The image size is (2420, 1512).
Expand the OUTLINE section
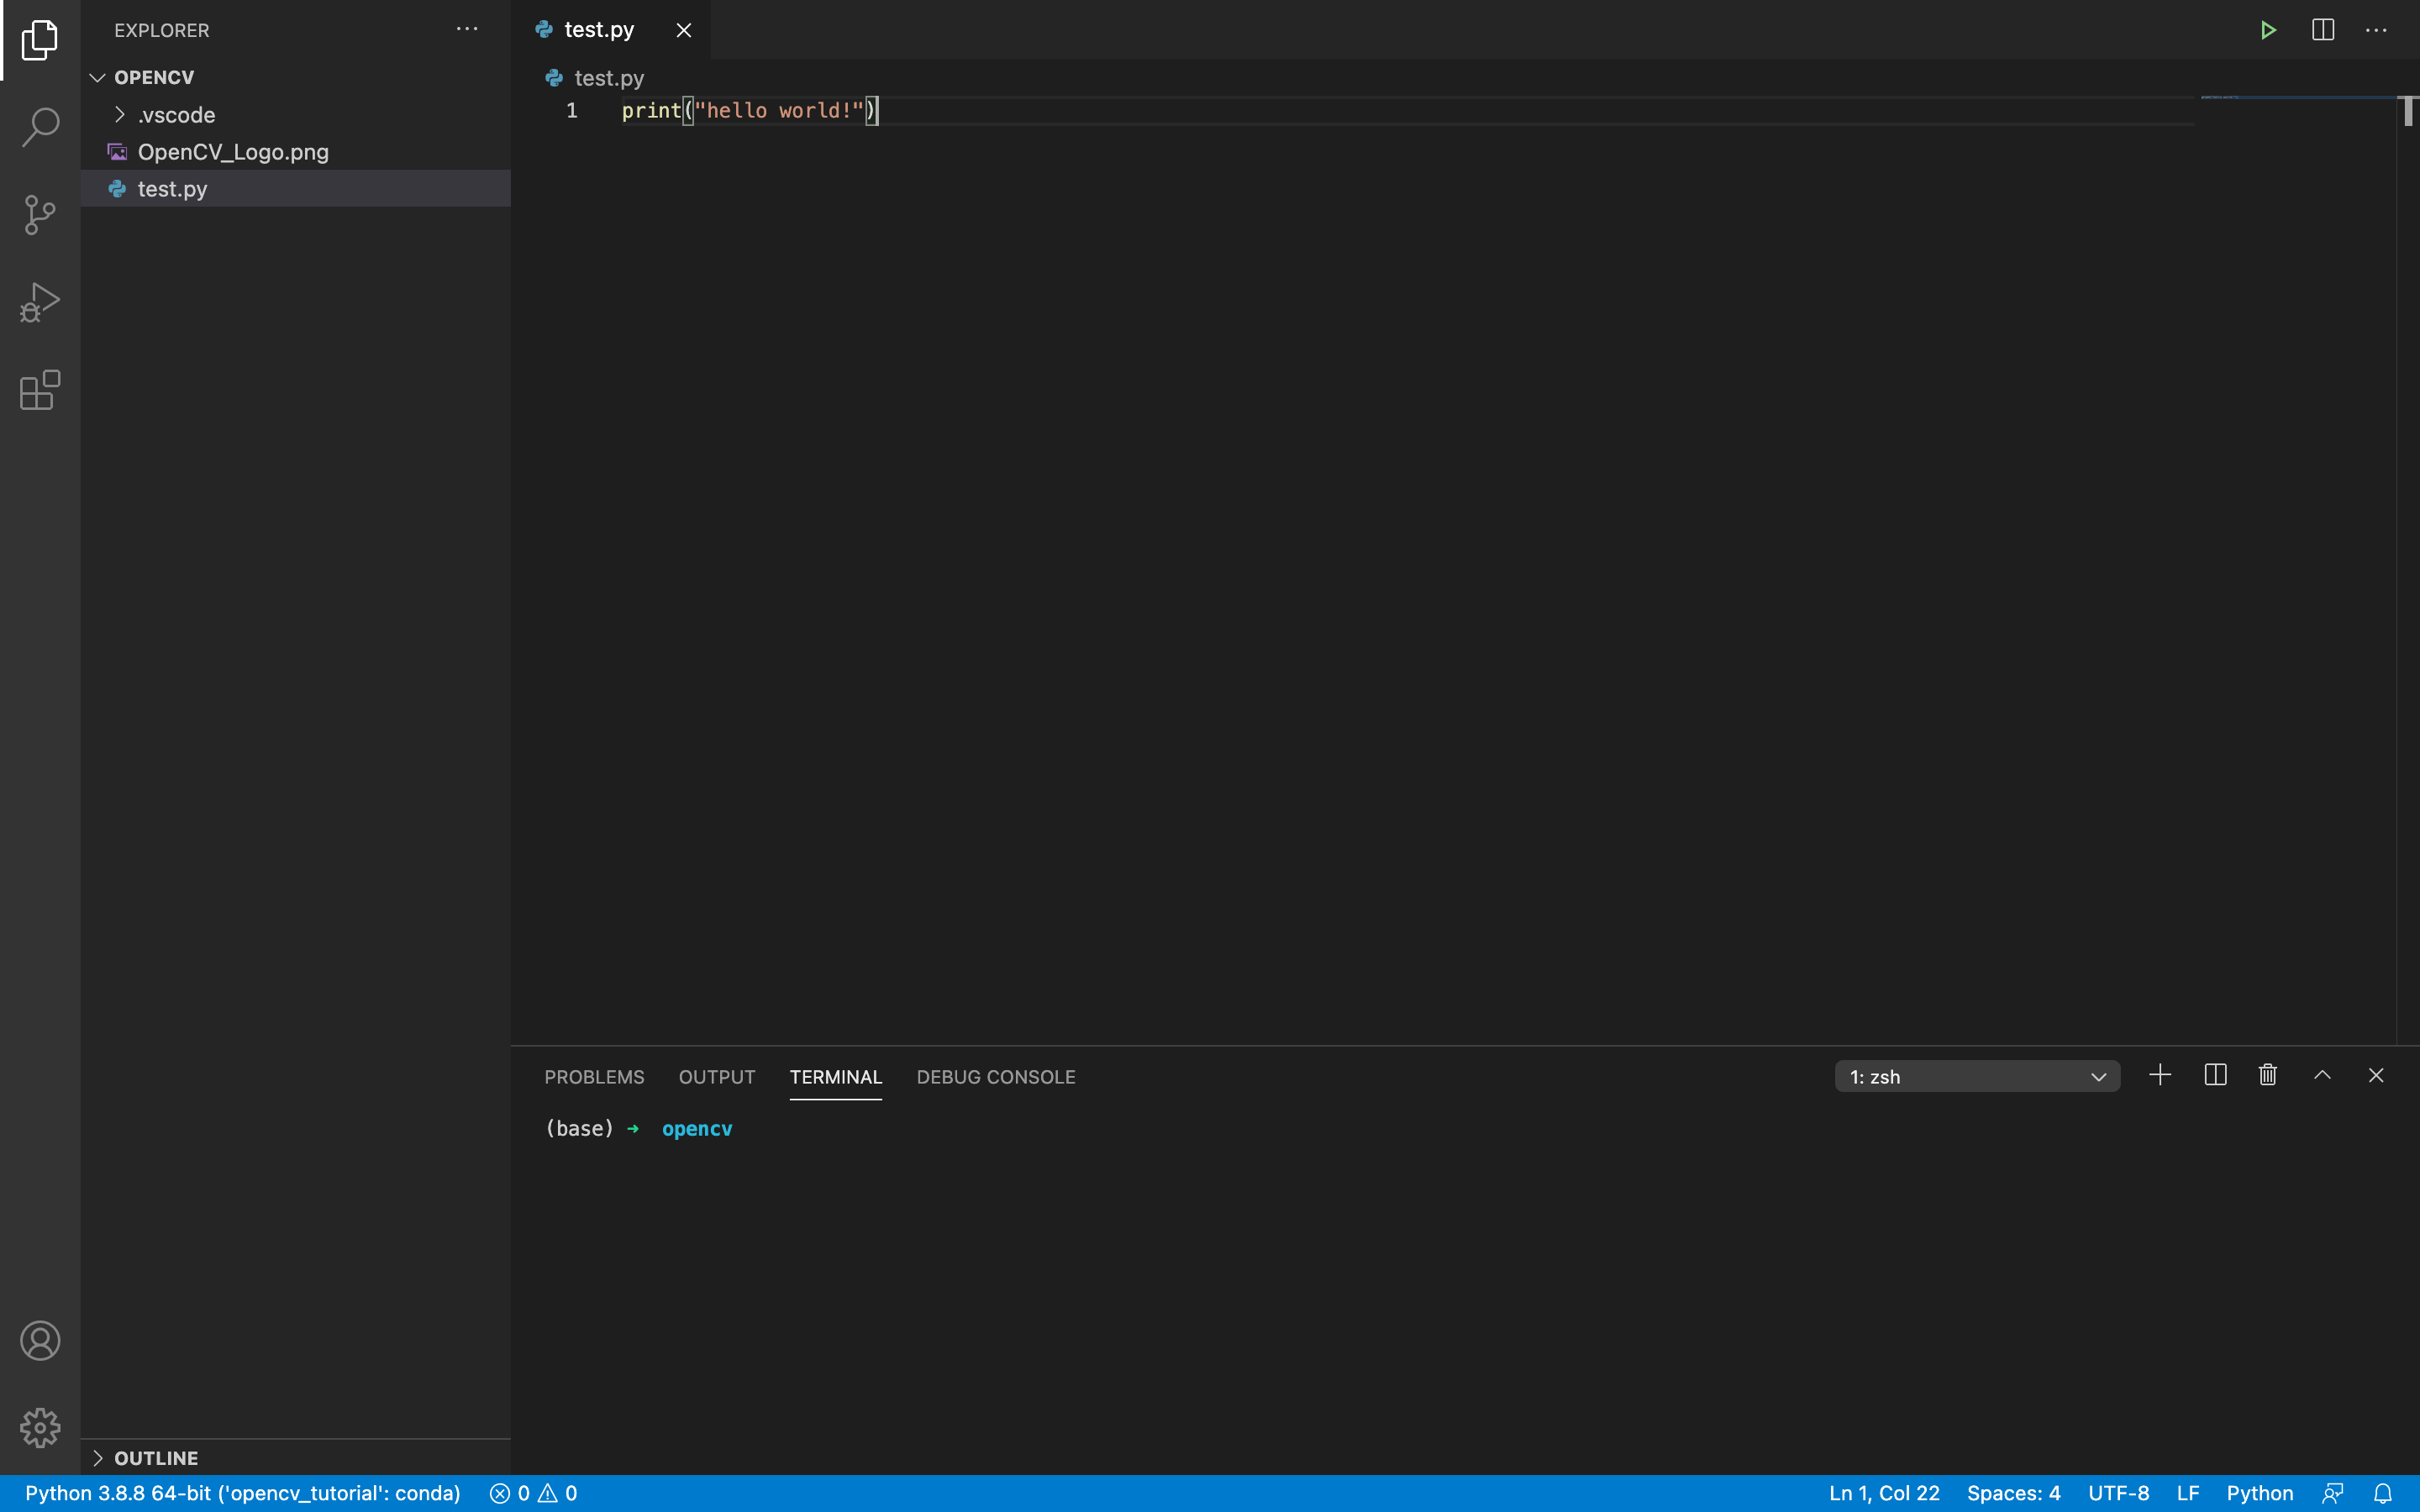pos(156,1458)
